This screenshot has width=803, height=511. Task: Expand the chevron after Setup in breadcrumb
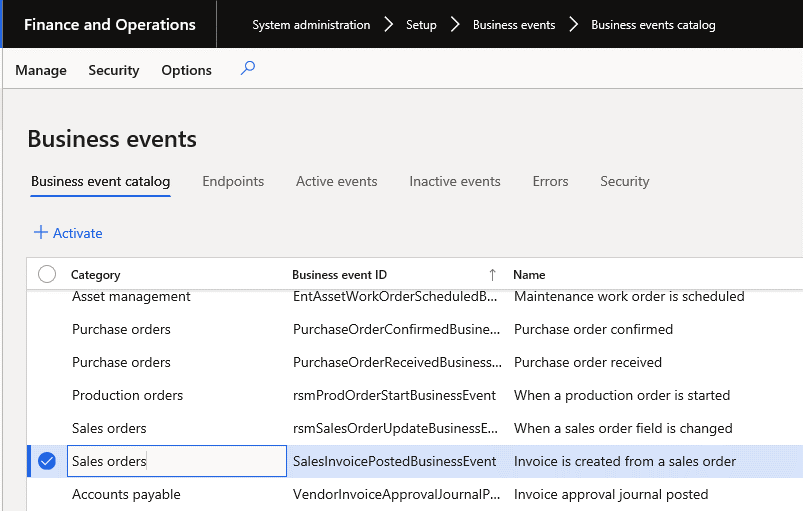pyautogui.click(x=455, y=25)
